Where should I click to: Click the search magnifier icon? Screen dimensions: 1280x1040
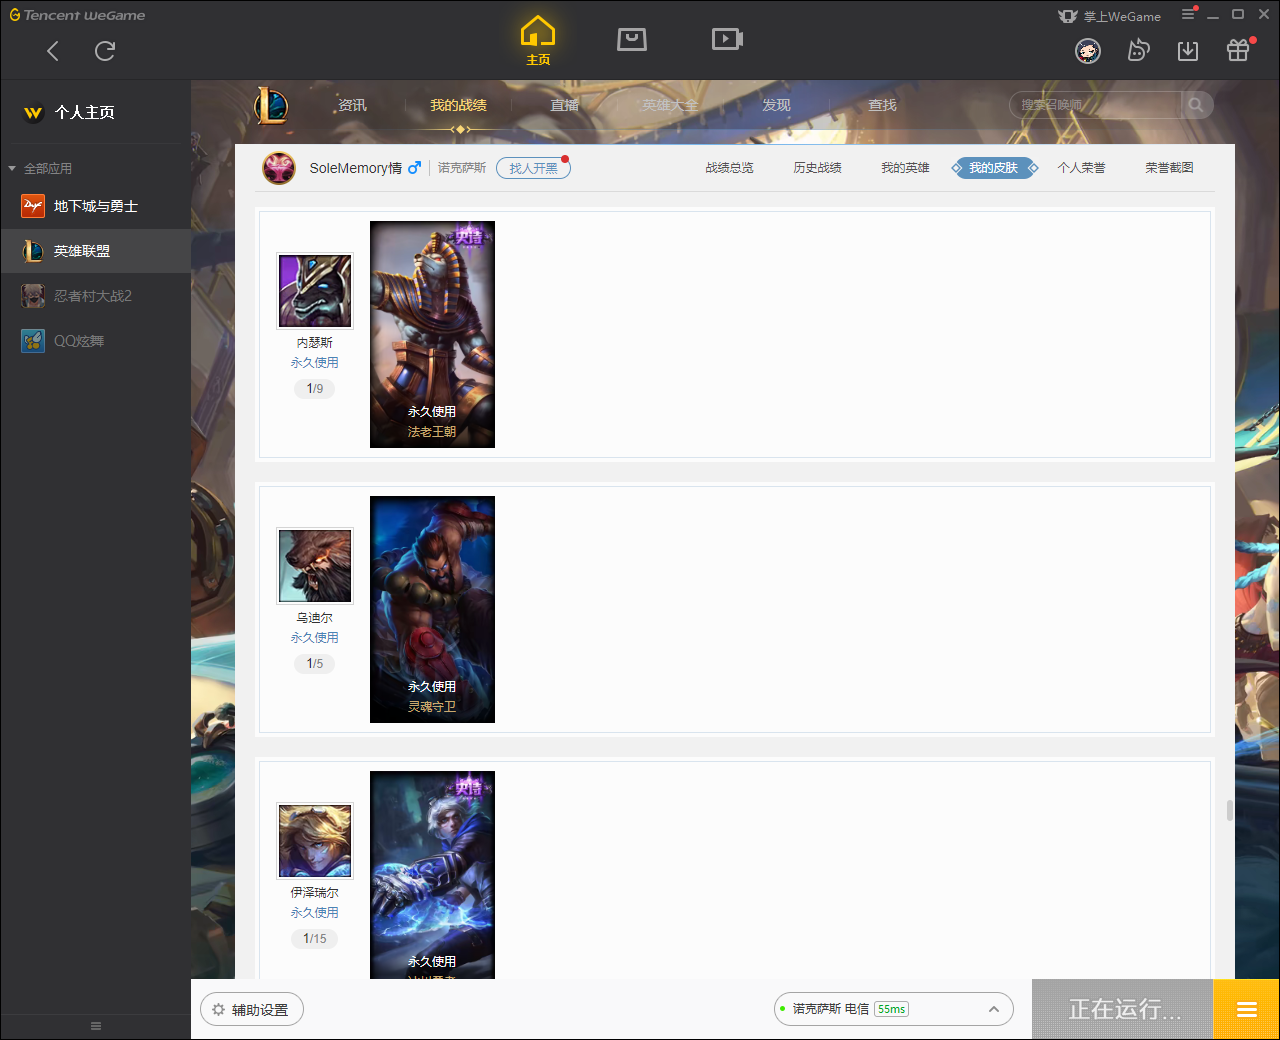coord(1196,105)
